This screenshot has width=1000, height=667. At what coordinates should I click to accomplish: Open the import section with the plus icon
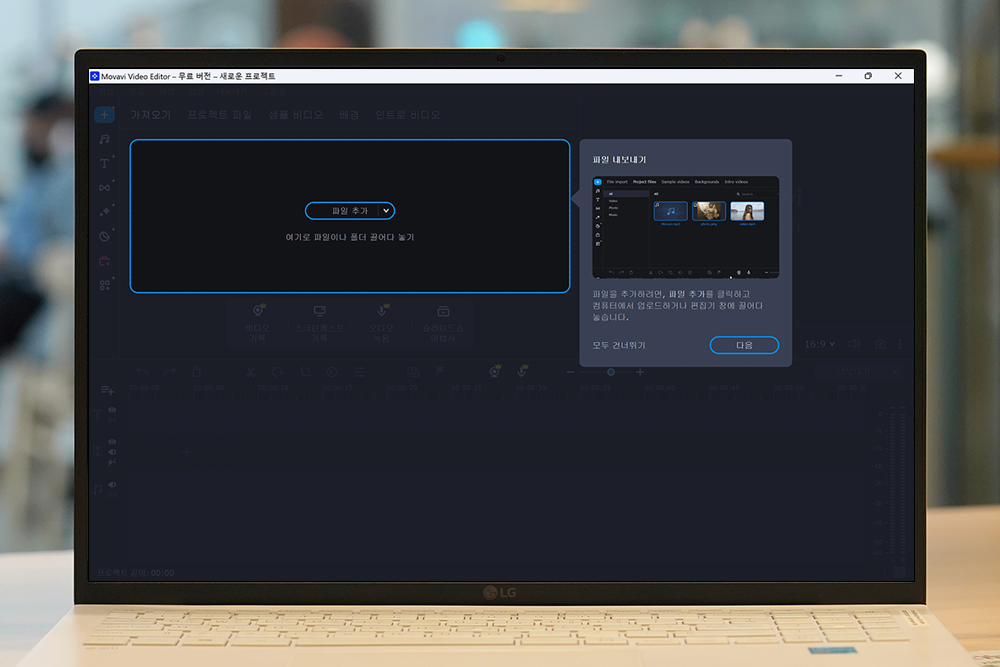click(x=105, y=115)
